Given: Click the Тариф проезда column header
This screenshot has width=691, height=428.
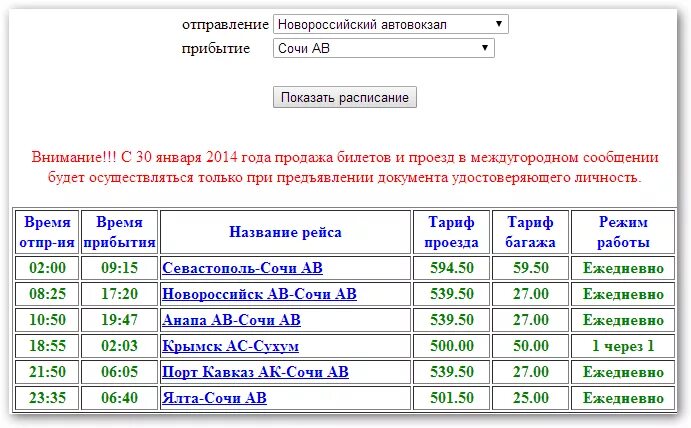Looking at the screenshot, I should coord(451,232).
